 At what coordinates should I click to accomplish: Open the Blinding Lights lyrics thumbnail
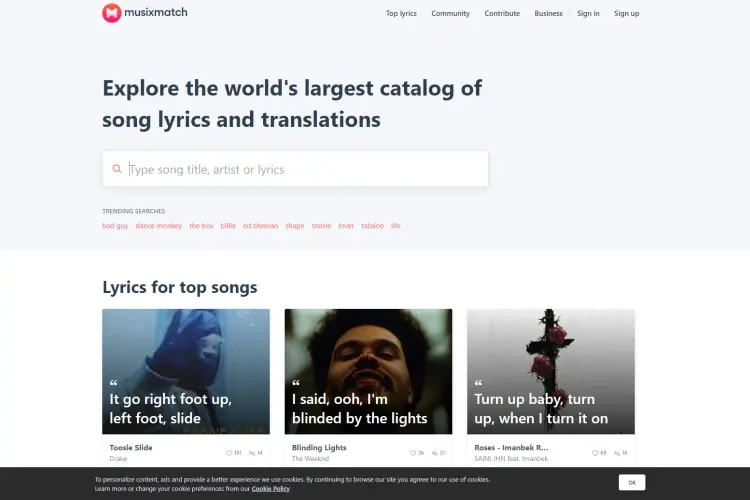point(368,371)
